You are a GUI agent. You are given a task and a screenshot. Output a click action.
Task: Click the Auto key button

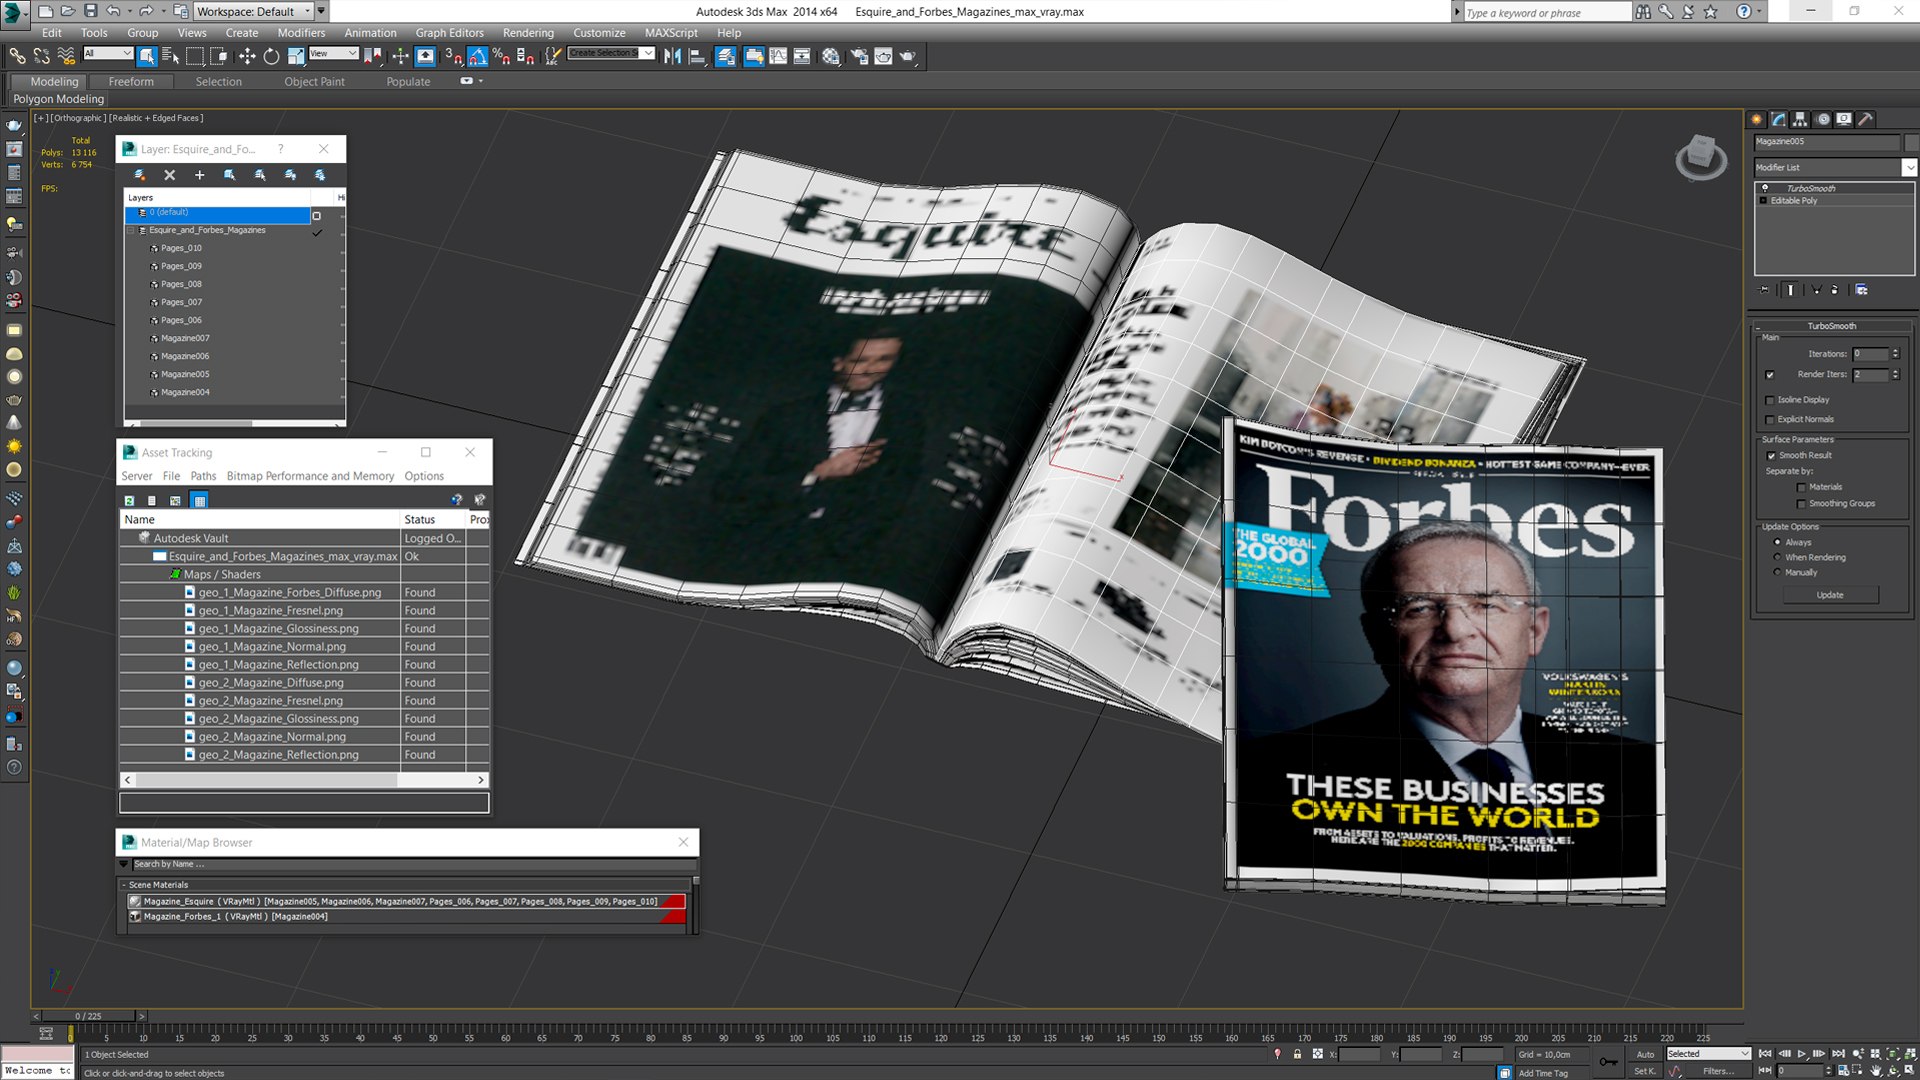1645,1054
